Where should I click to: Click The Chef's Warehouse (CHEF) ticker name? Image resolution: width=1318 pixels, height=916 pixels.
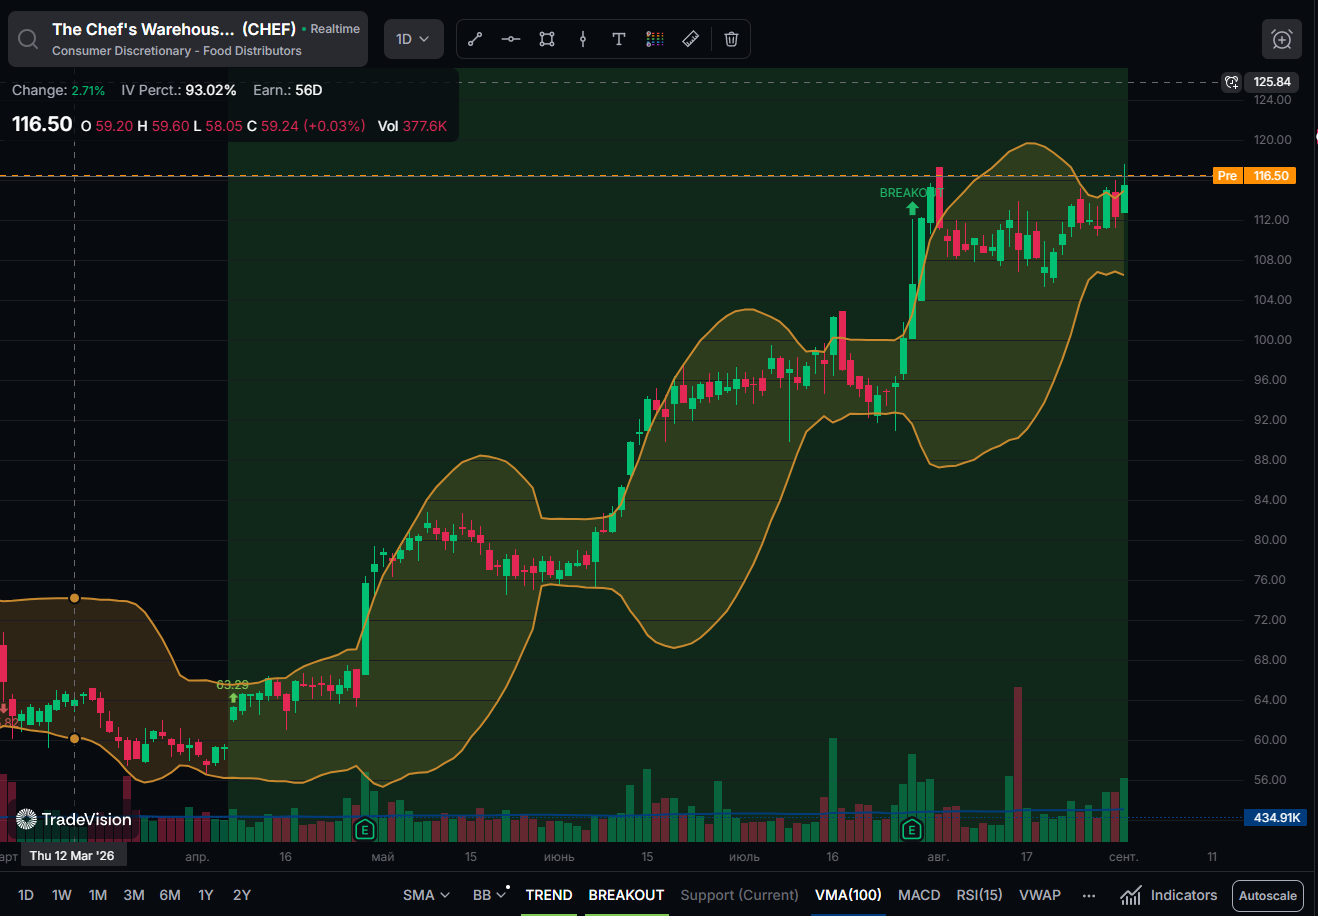(x=174, y=29)
